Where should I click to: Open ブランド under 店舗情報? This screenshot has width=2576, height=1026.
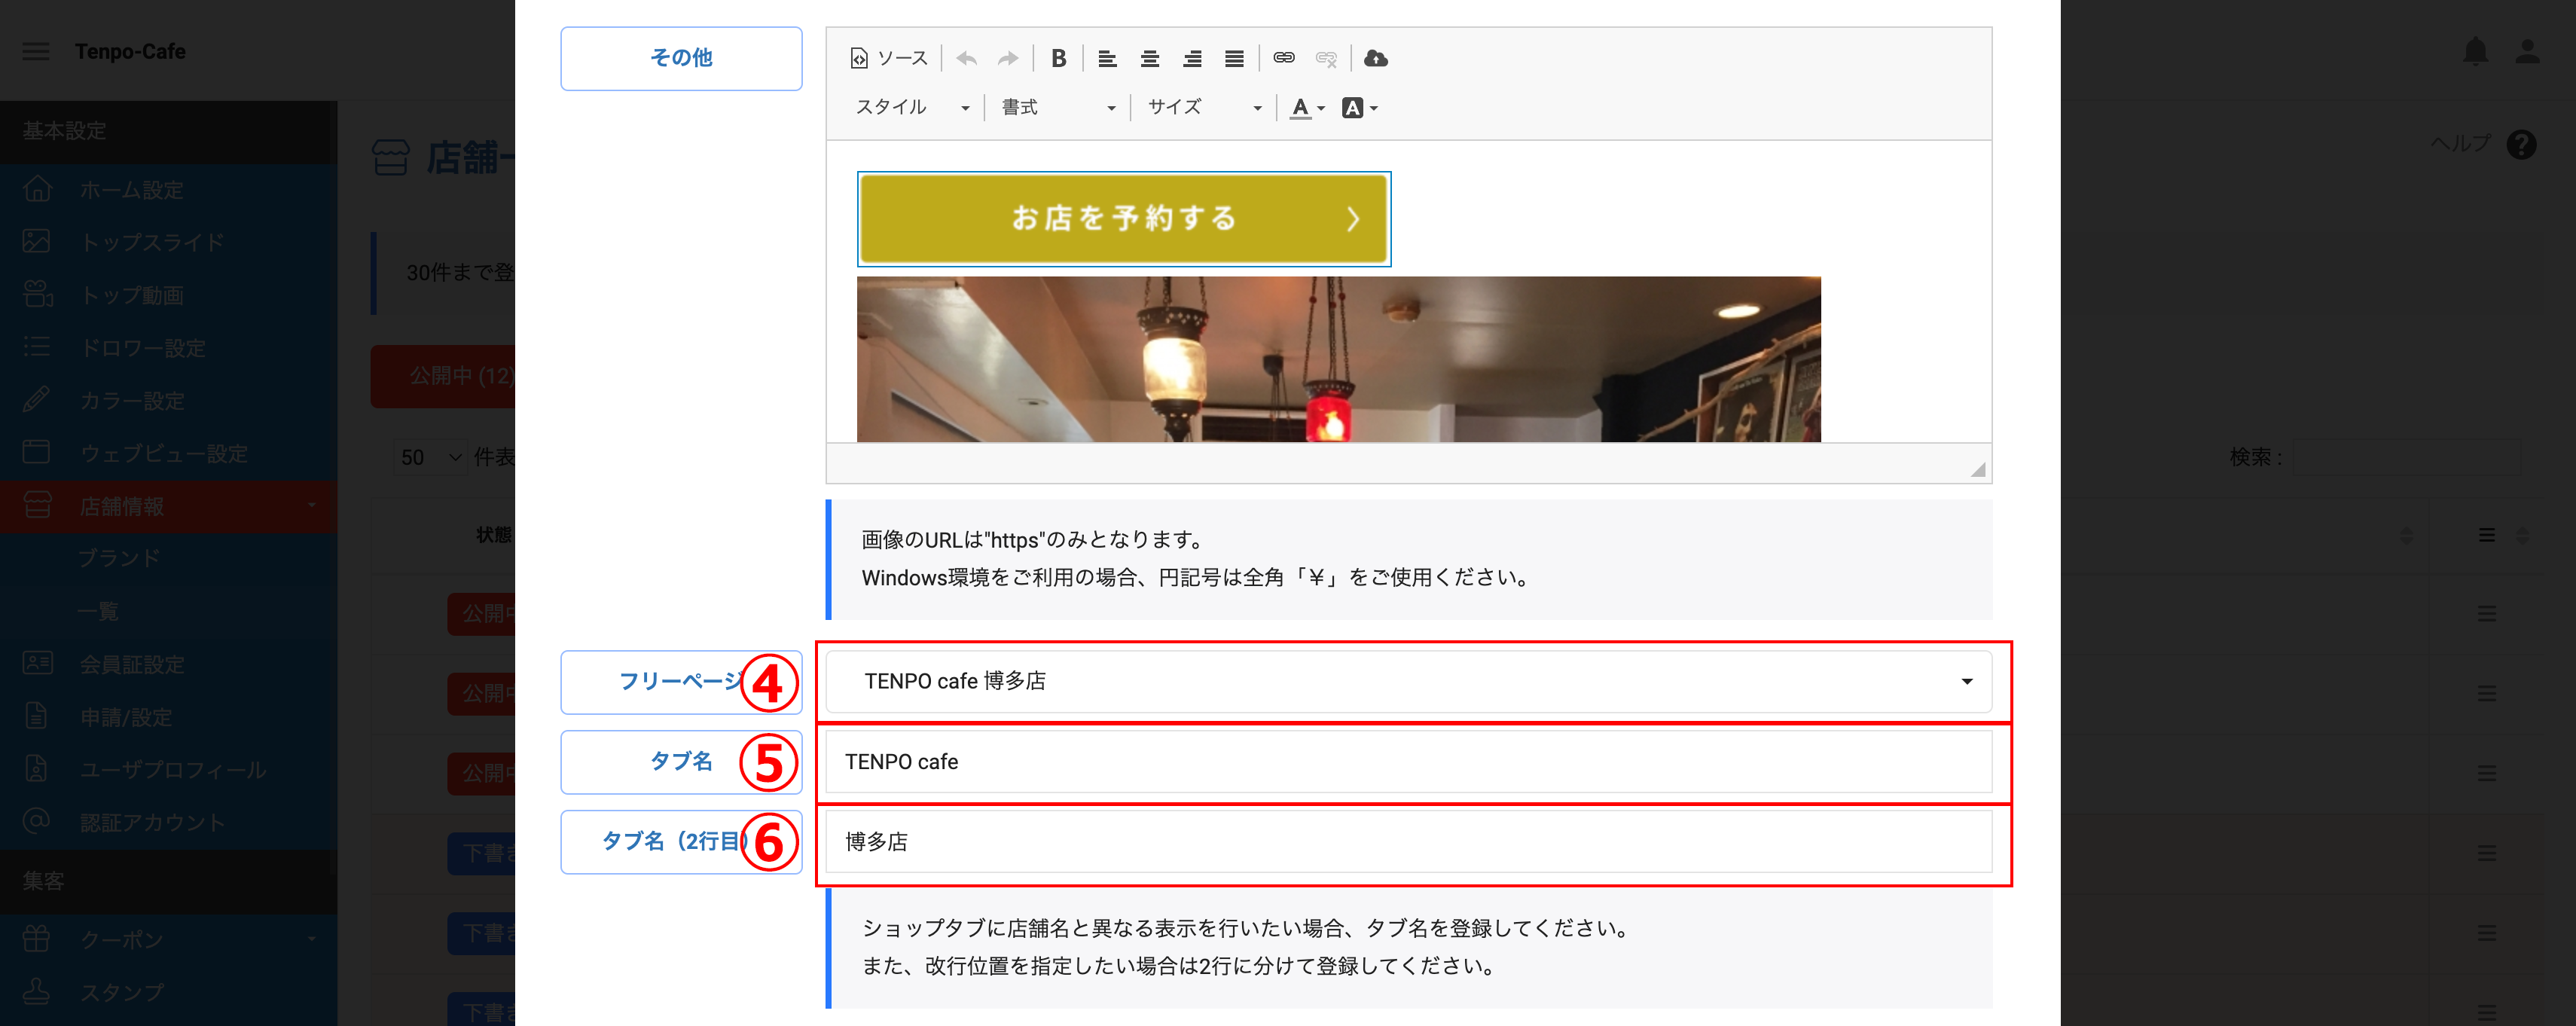click(119, 558)
